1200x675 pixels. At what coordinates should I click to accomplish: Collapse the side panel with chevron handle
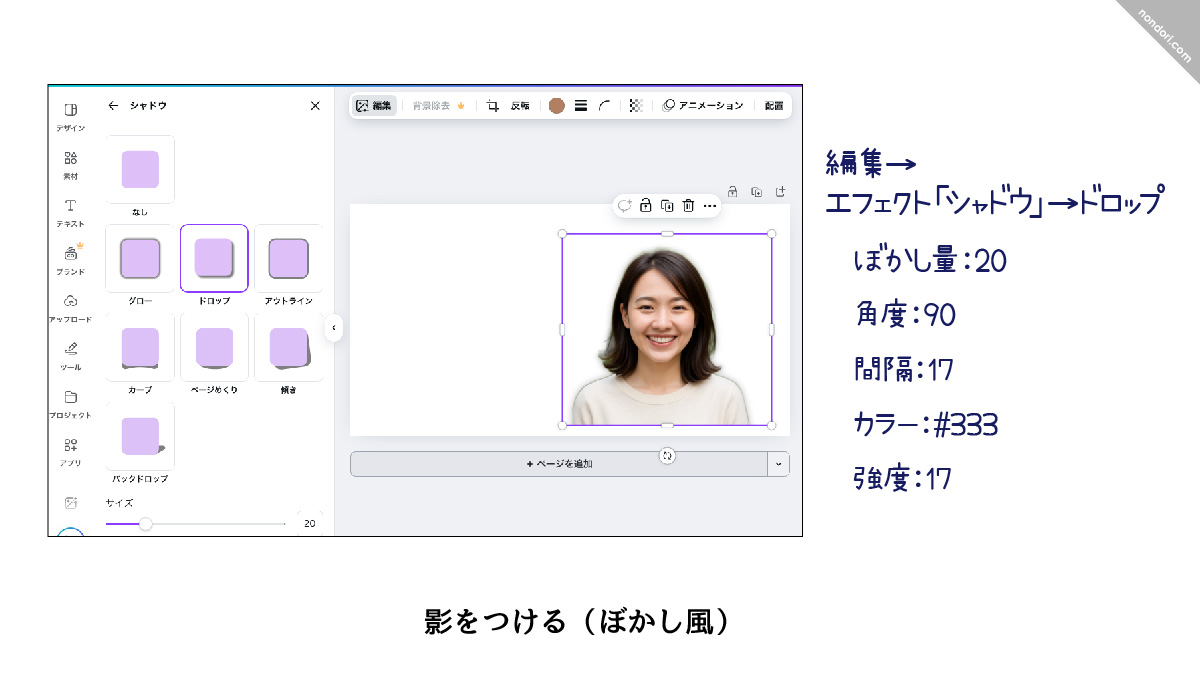click(x=333, y=327)
